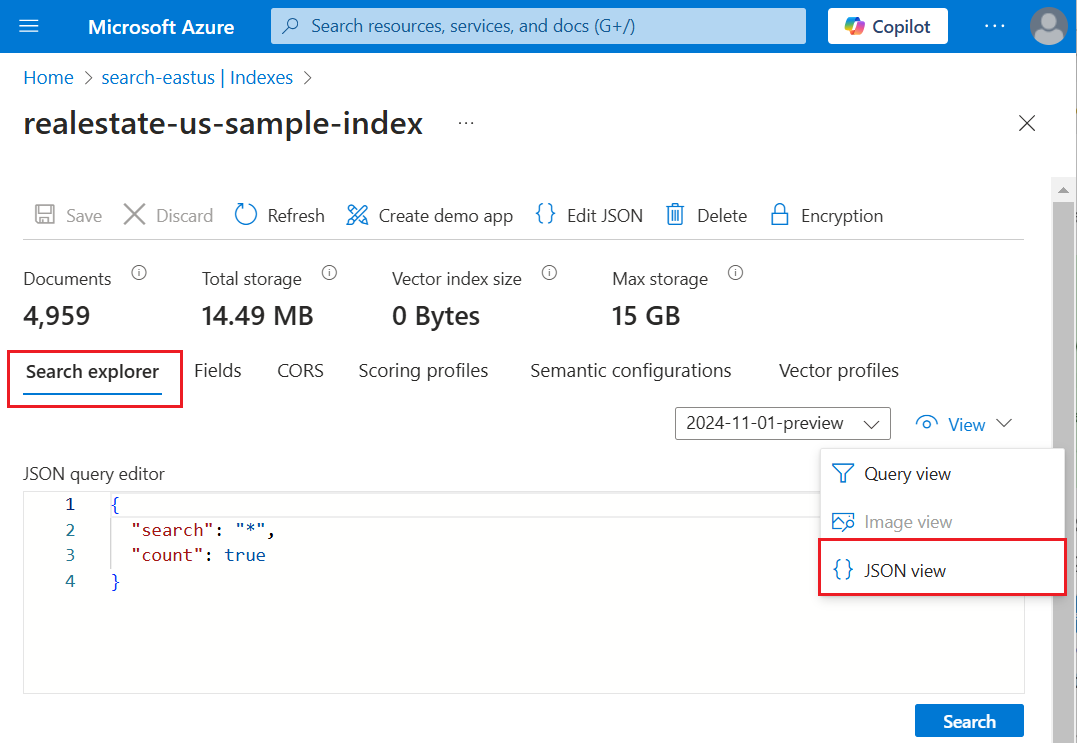Click the Edit JSON braces icon
This screenshot has height=743, width=1077.
tap(545, 214)
